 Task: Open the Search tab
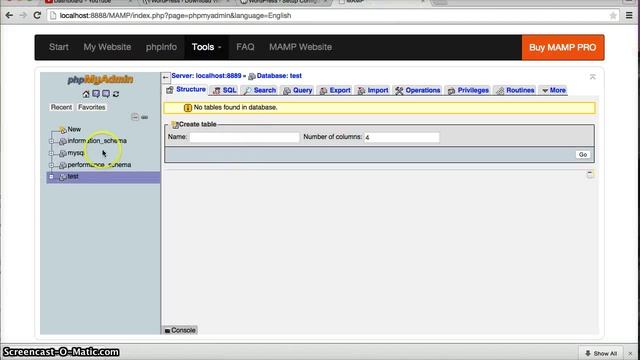pyautogui.click(x=260, y=90)
